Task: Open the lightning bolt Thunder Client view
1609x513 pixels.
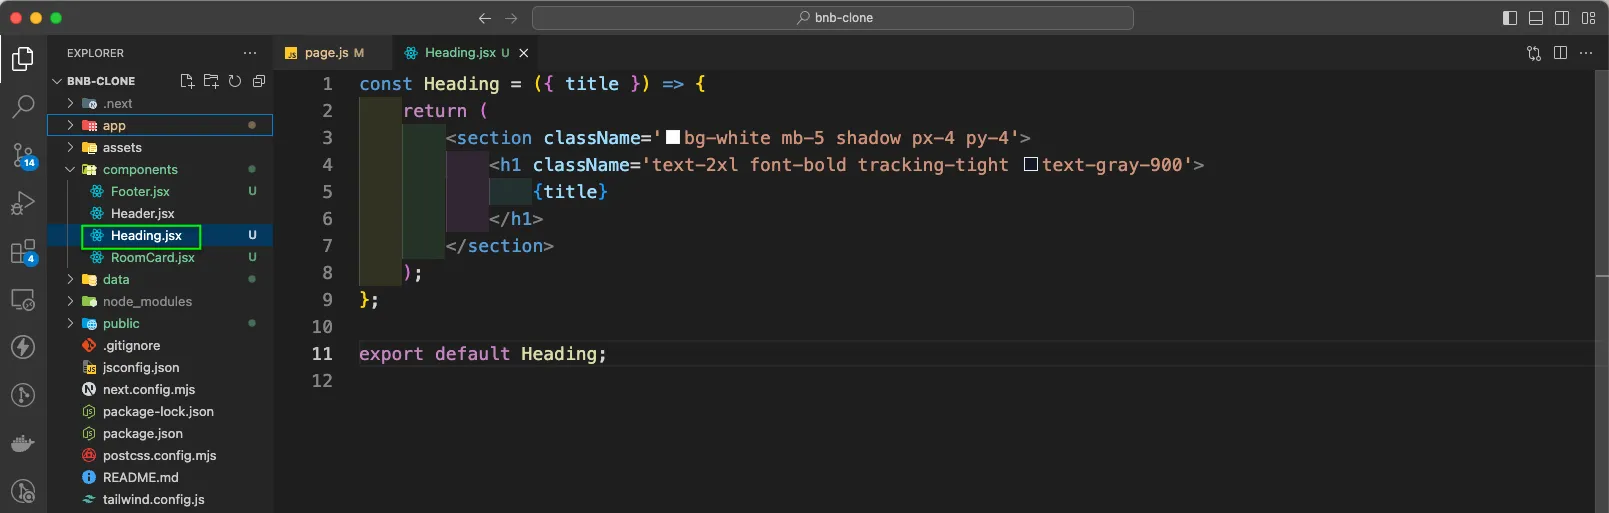Action: [23, 347]
